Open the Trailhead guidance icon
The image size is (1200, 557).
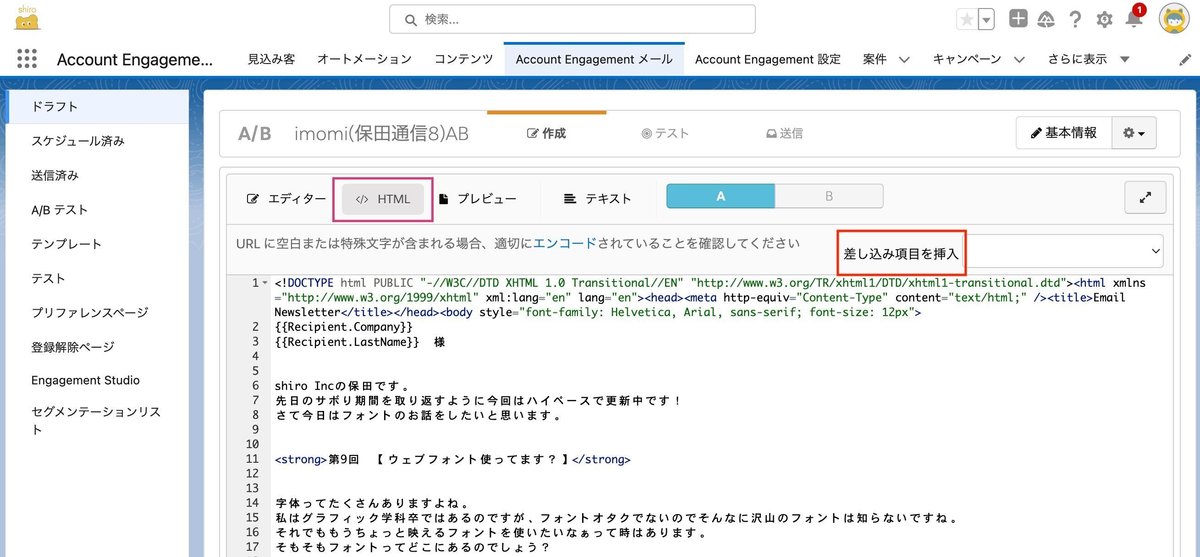(1046, 19)
